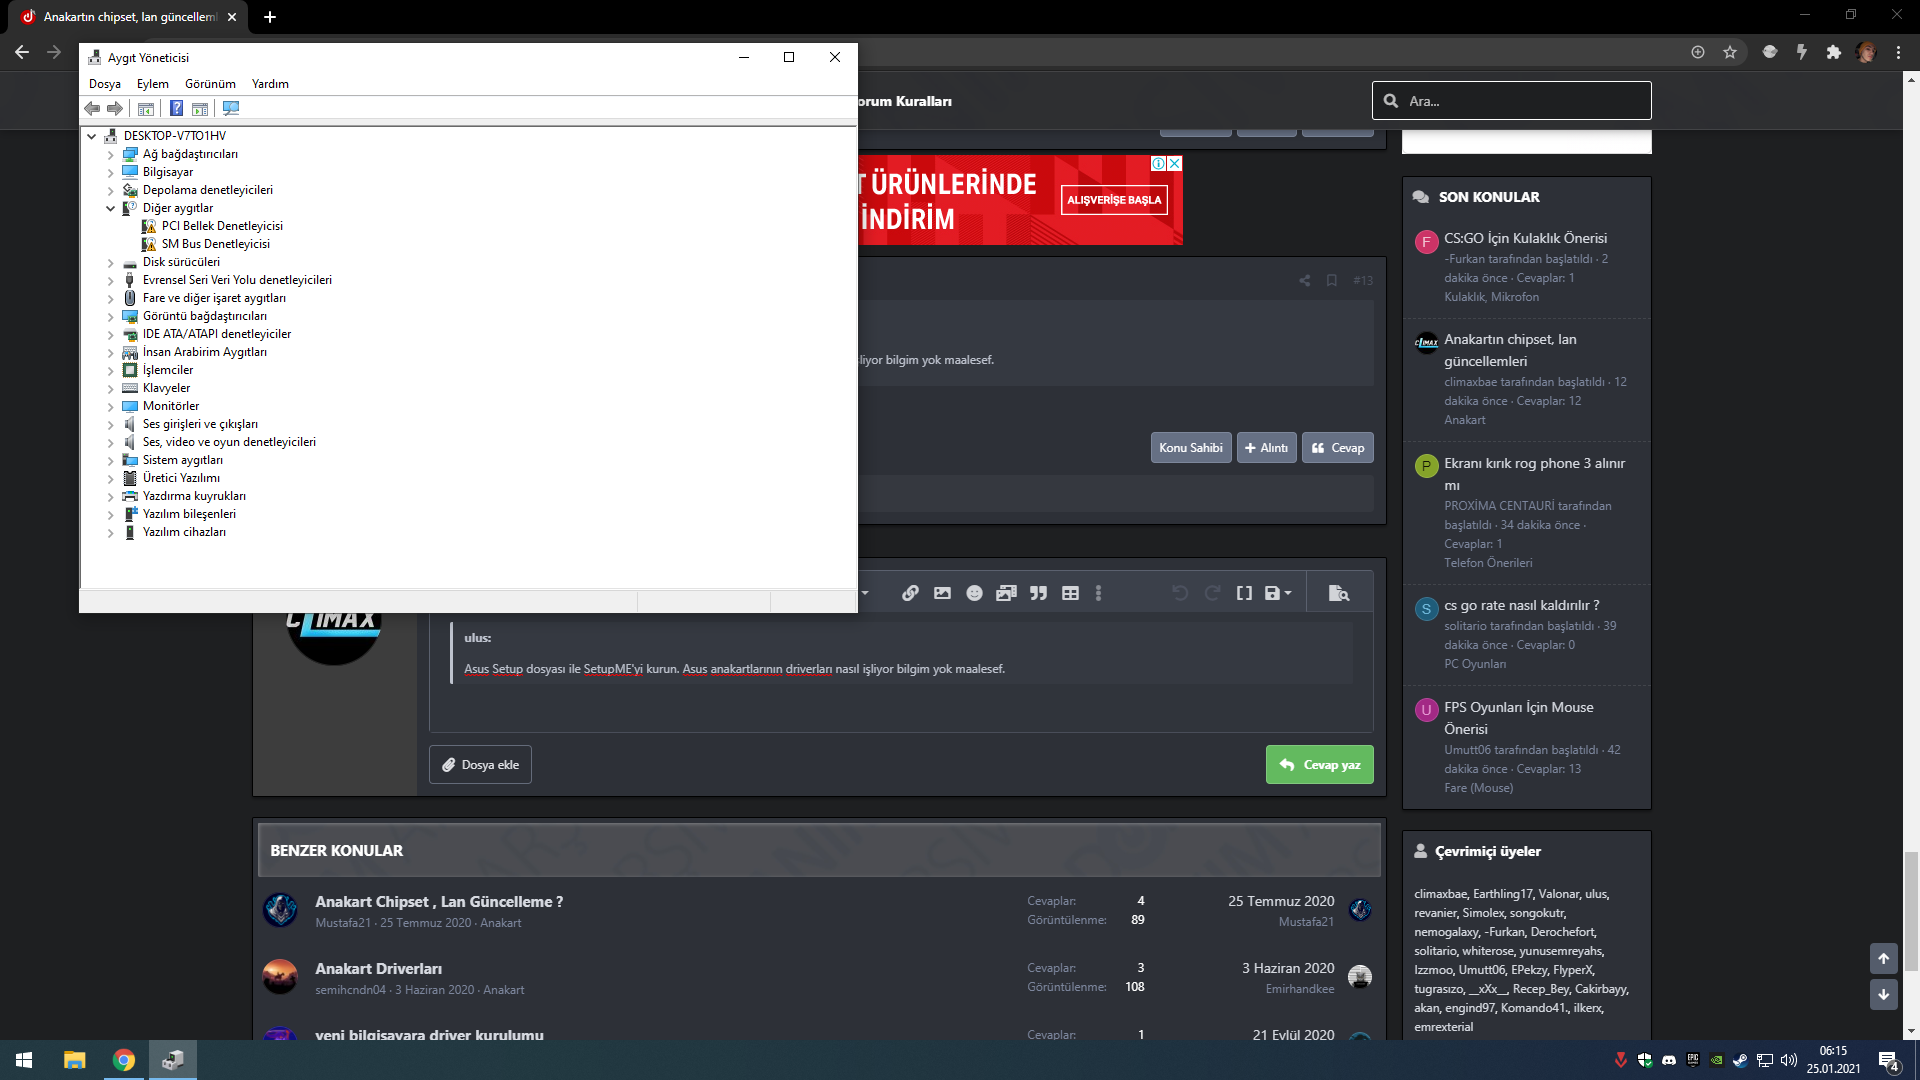Click the Dosya ekle button

pos(480,765)
